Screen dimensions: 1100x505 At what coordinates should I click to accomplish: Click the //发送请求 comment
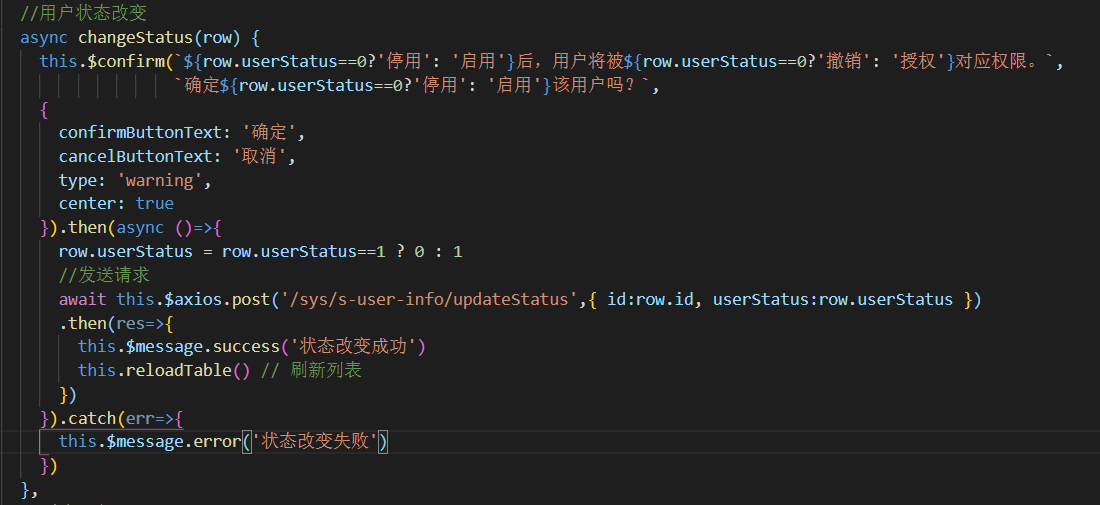(x=104, y=275)
